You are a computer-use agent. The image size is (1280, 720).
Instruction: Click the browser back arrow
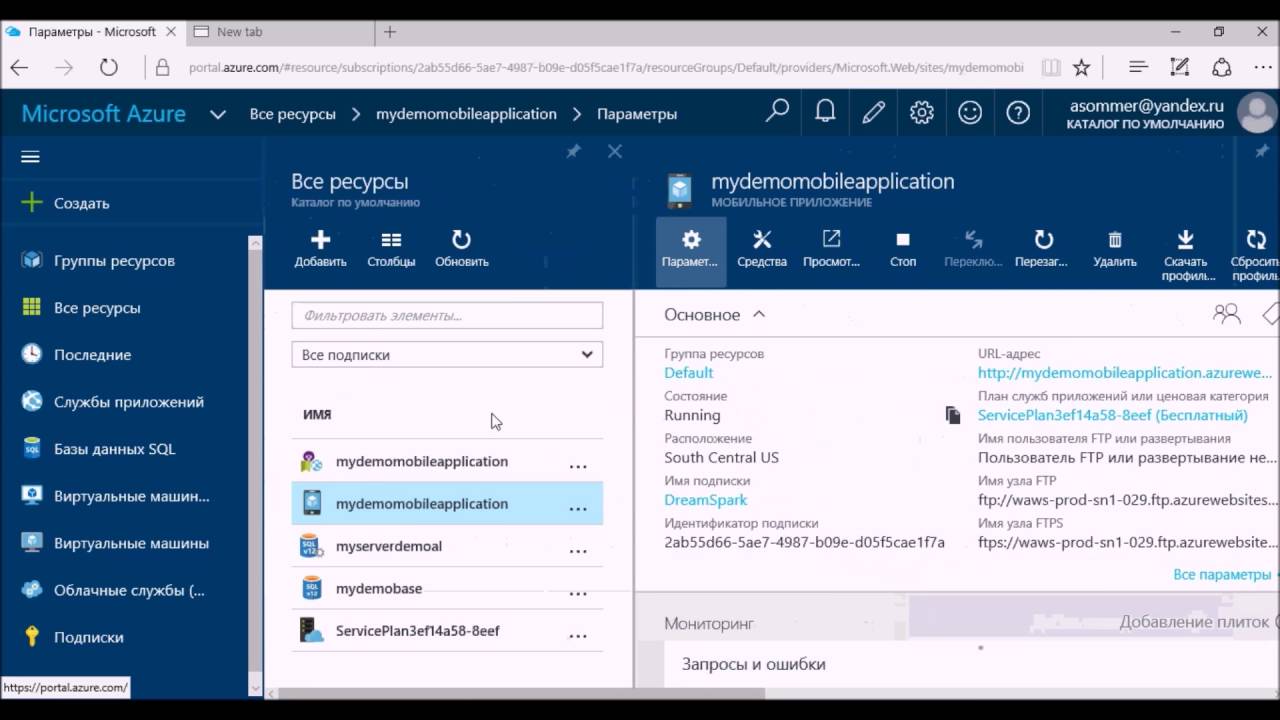[19, 68]
